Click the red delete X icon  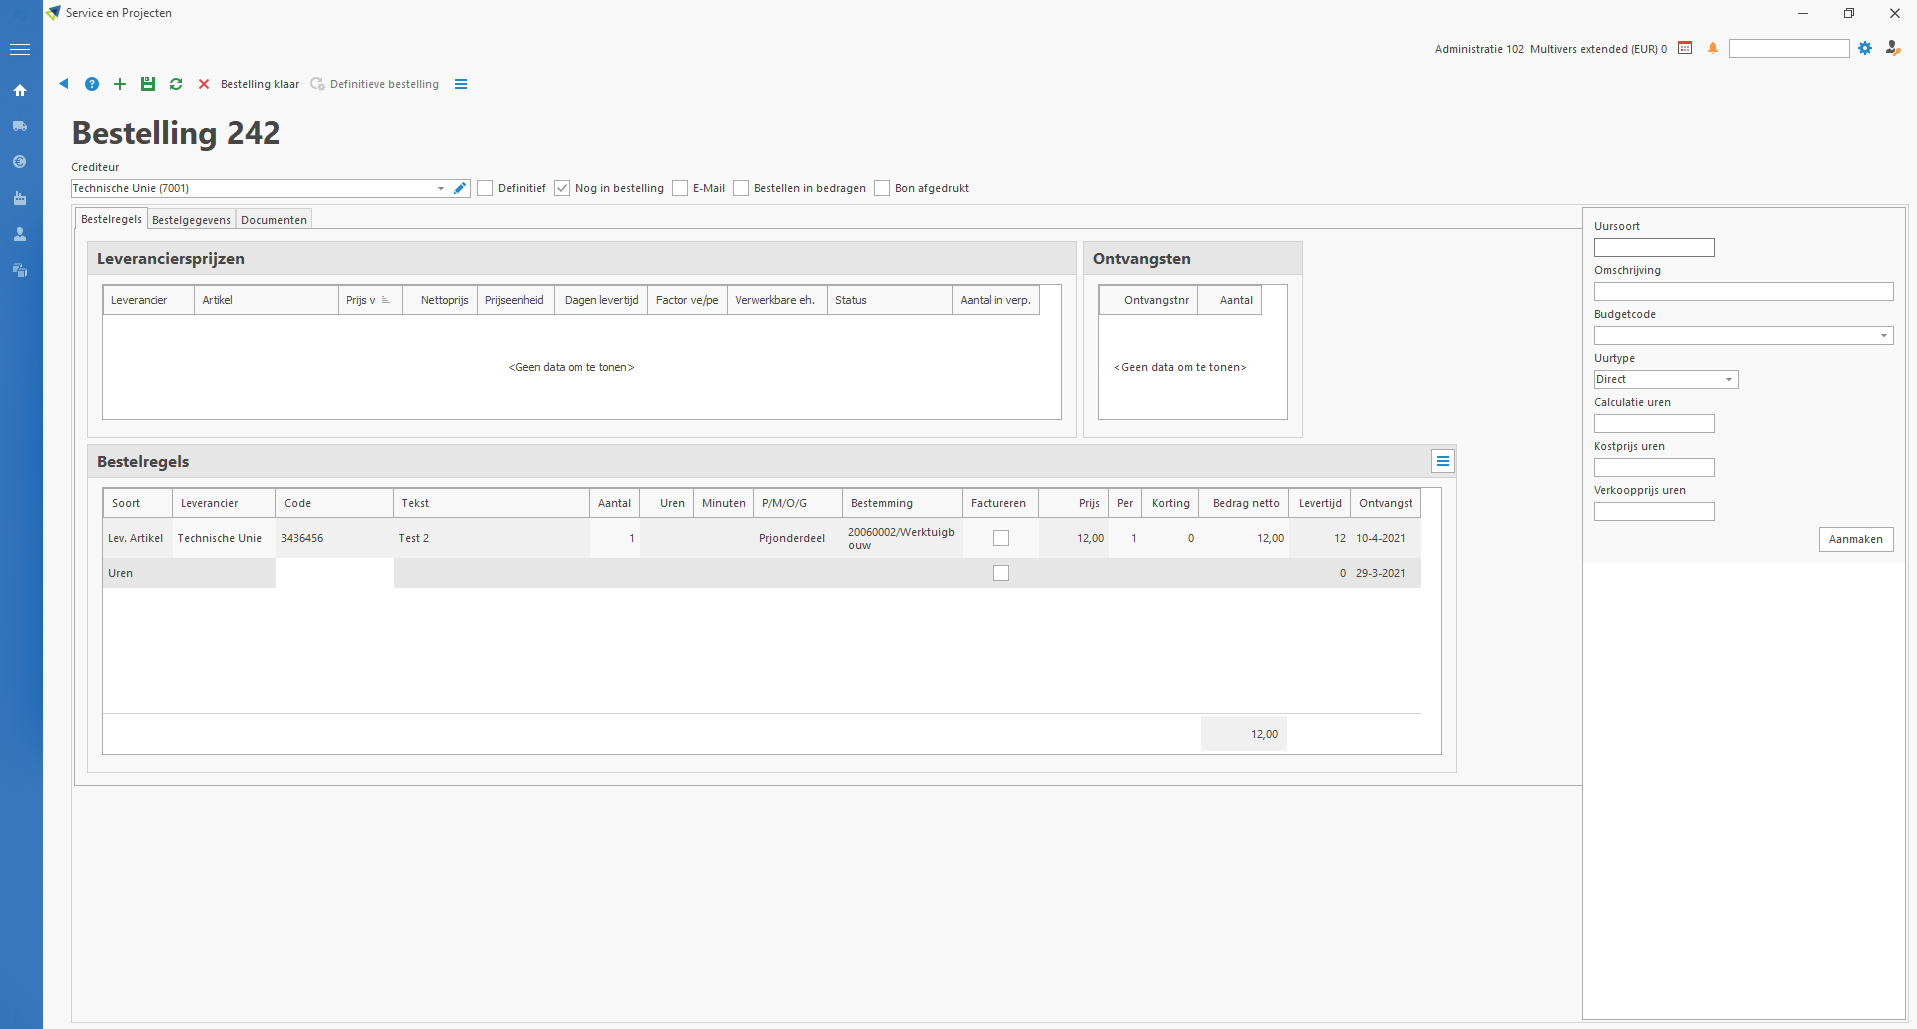[x=204, y=84]
